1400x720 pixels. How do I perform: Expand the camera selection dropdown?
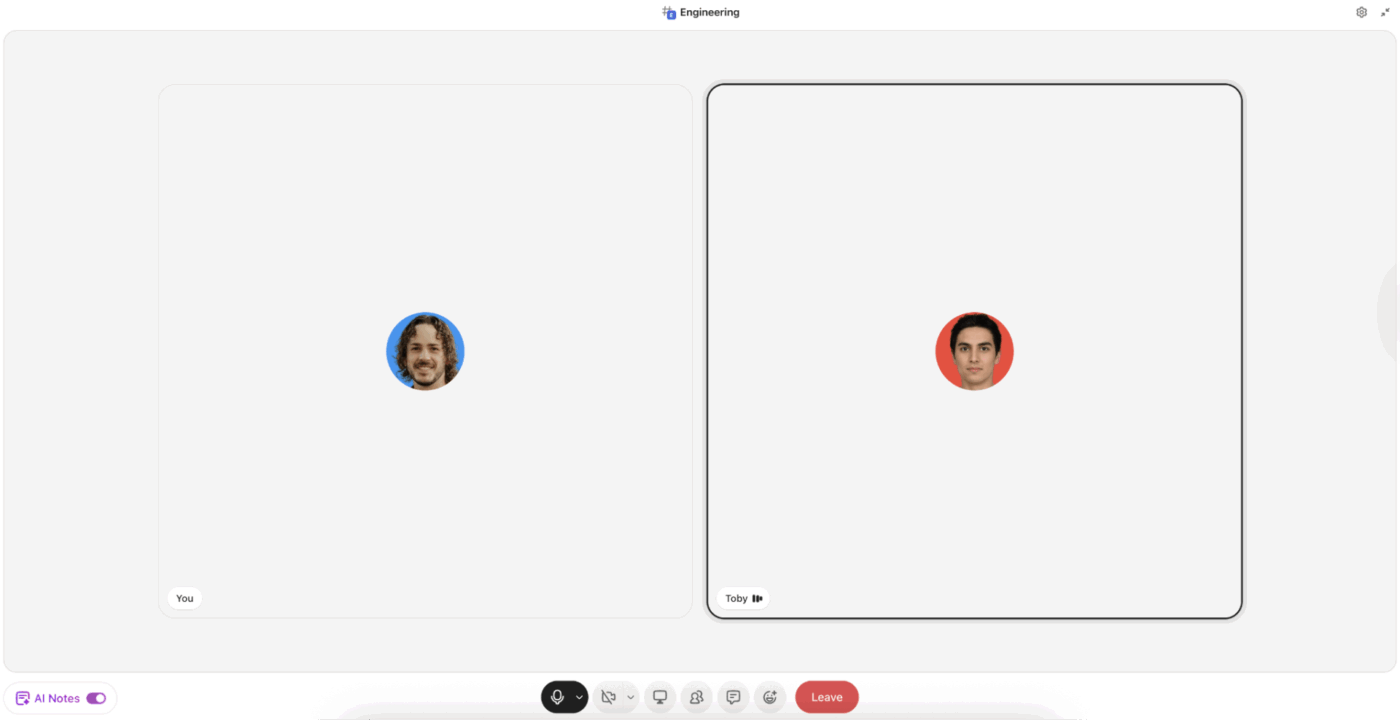pyautogui.click(x=630, y=696)
